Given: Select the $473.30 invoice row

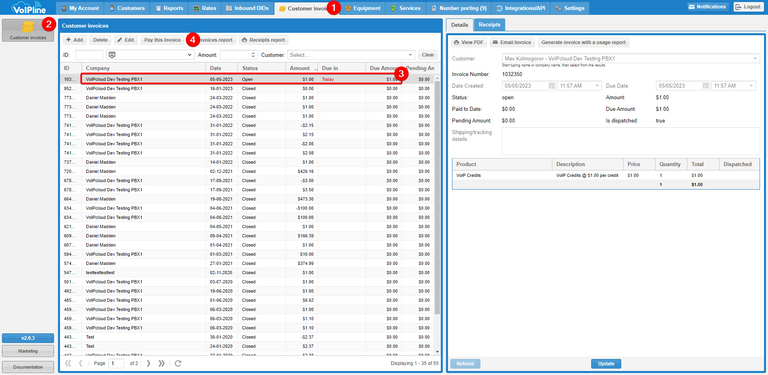Looking at the screenshot, I should [x=247, y=199].
